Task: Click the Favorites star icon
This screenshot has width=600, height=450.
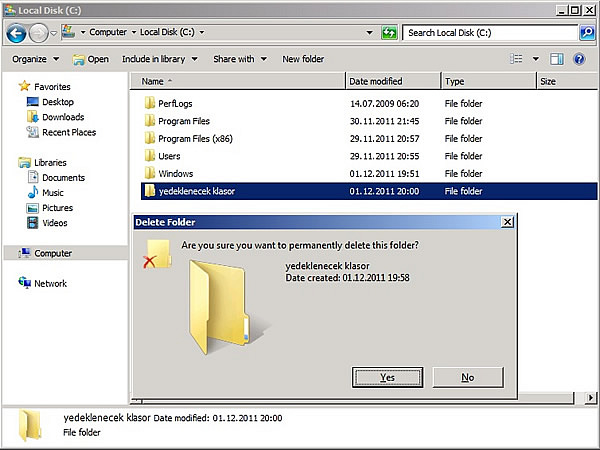Action: pos(24,86)
